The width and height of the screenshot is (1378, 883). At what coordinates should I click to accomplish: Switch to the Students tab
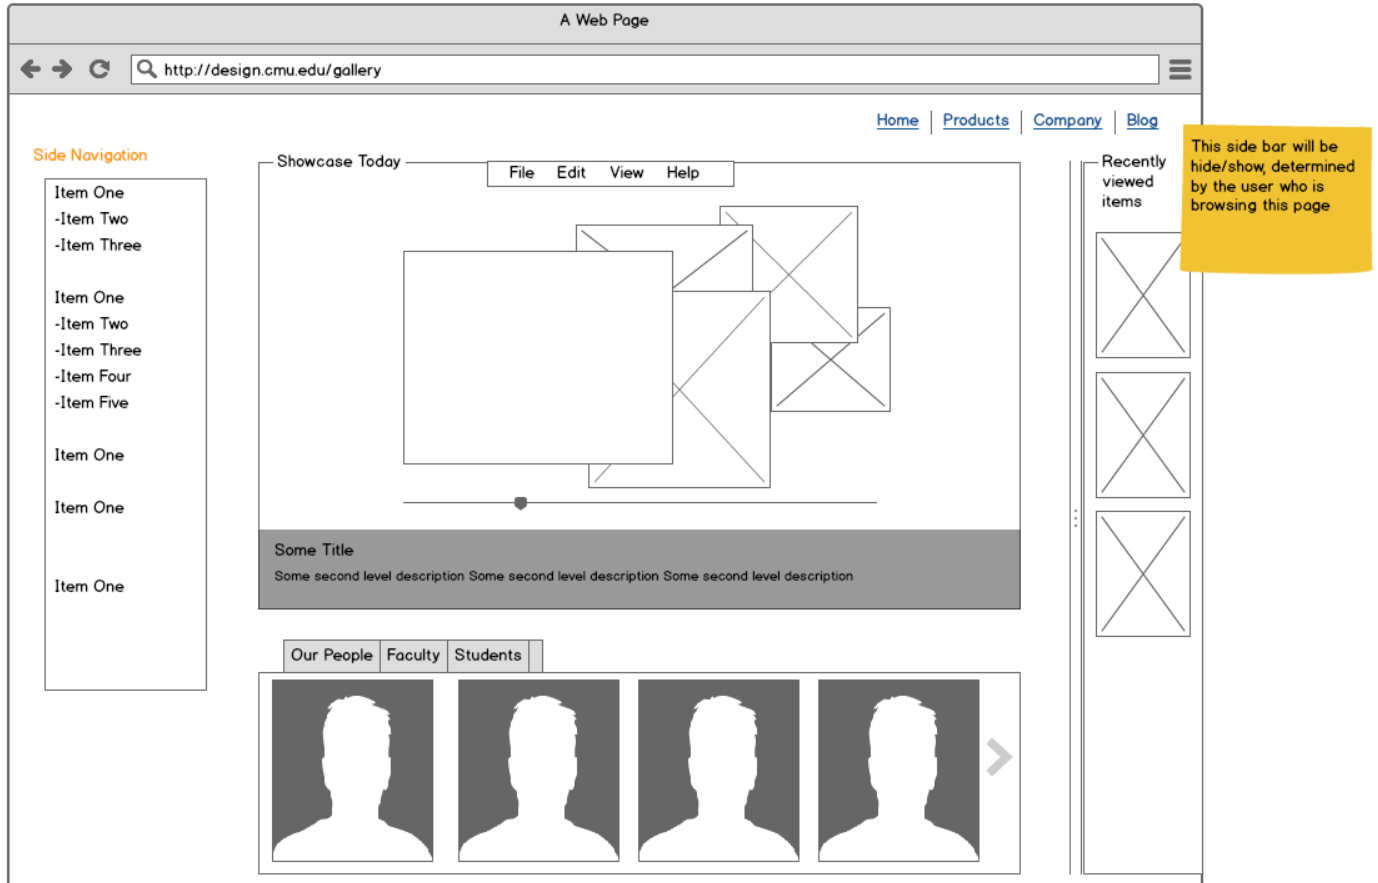click(x=488, y=655)
